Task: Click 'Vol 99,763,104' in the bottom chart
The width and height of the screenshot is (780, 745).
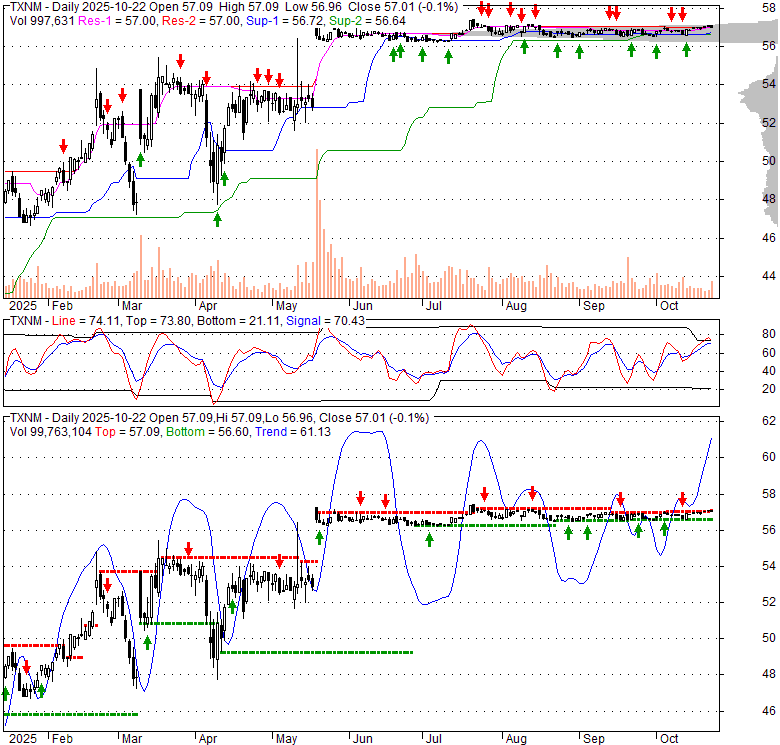Action: point(50,432)
